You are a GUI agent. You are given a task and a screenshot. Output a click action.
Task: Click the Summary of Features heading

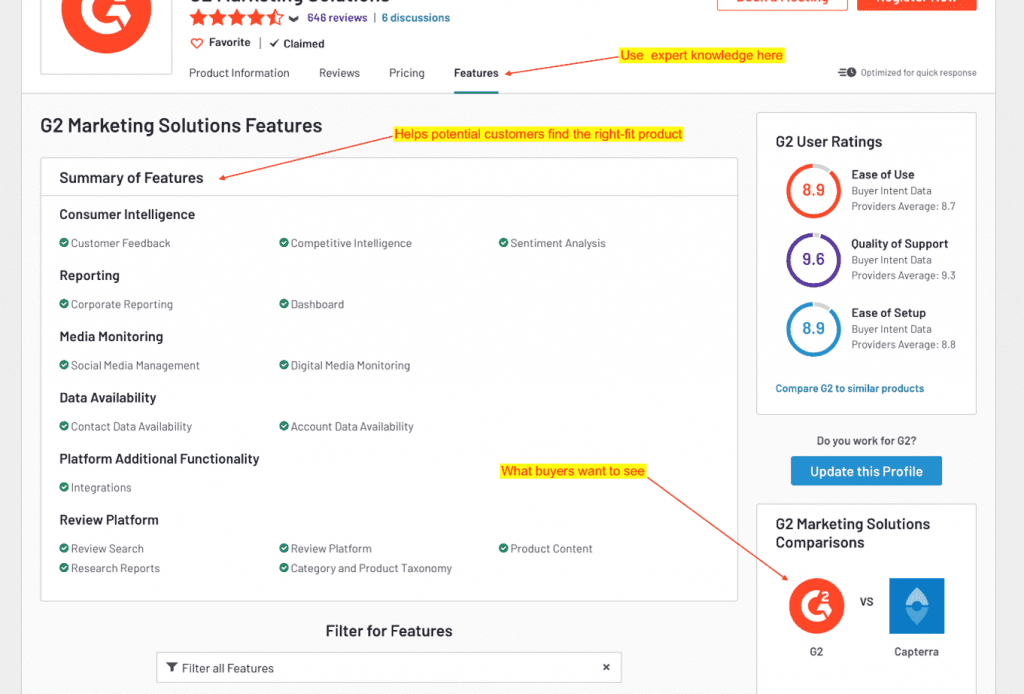[x=131, y=178]
